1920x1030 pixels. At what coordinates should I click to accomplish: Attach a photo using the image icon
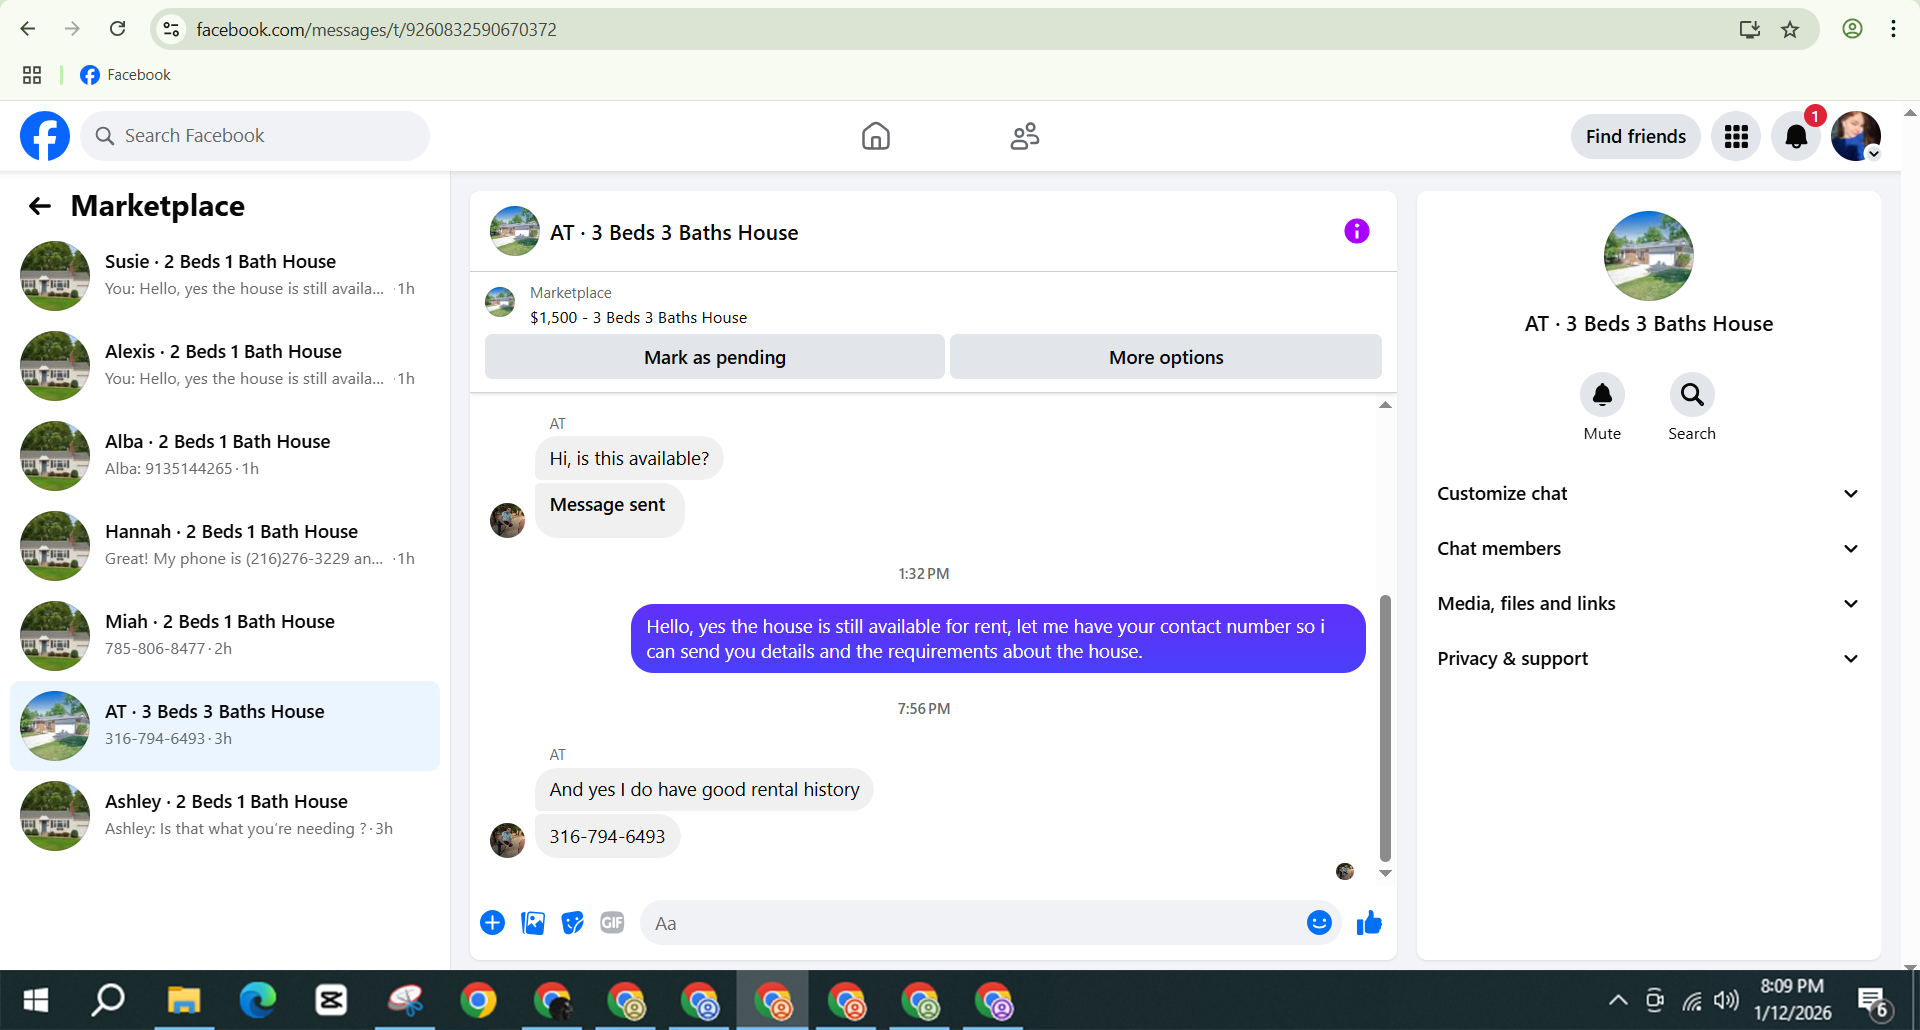pos(533,923)
